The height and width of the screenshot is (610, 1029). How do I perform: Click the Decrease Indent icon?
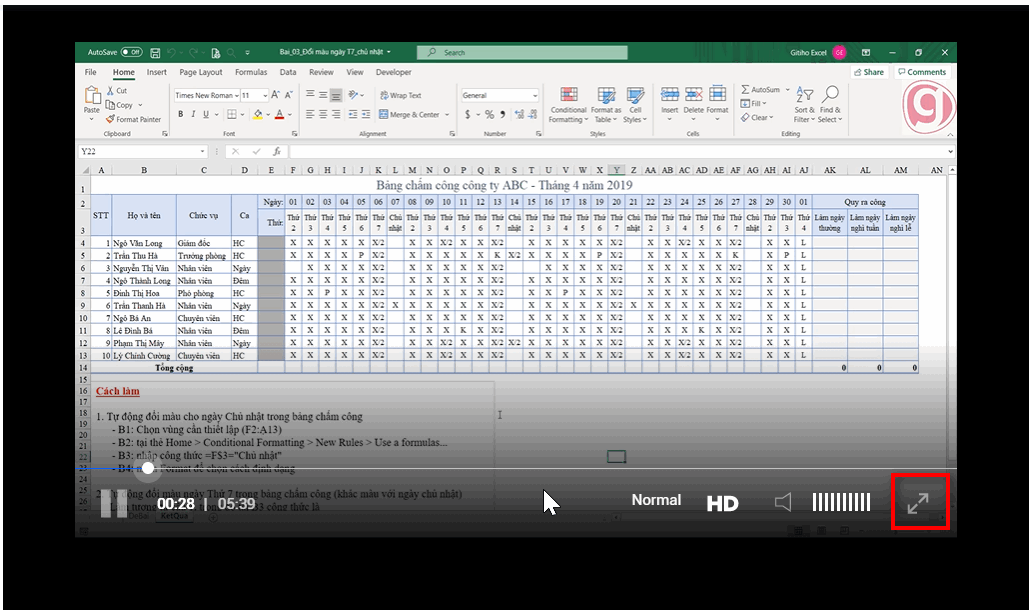[x=353, y=114]
